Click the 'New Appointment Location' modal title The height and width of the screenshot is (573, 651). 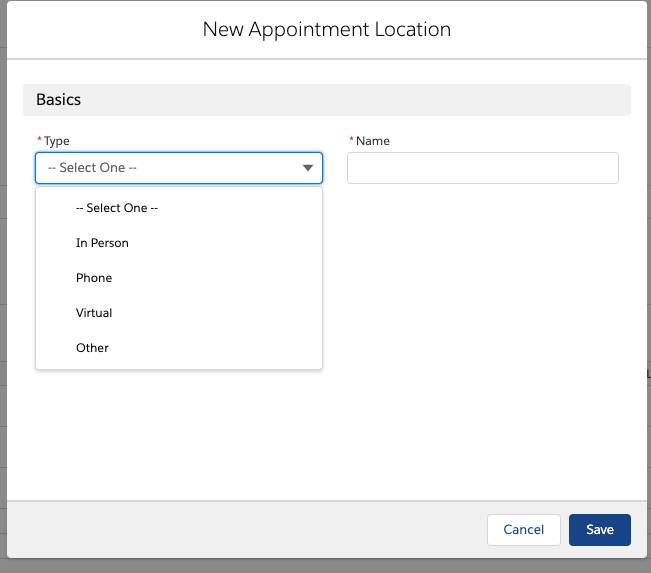tap(326, 29)
